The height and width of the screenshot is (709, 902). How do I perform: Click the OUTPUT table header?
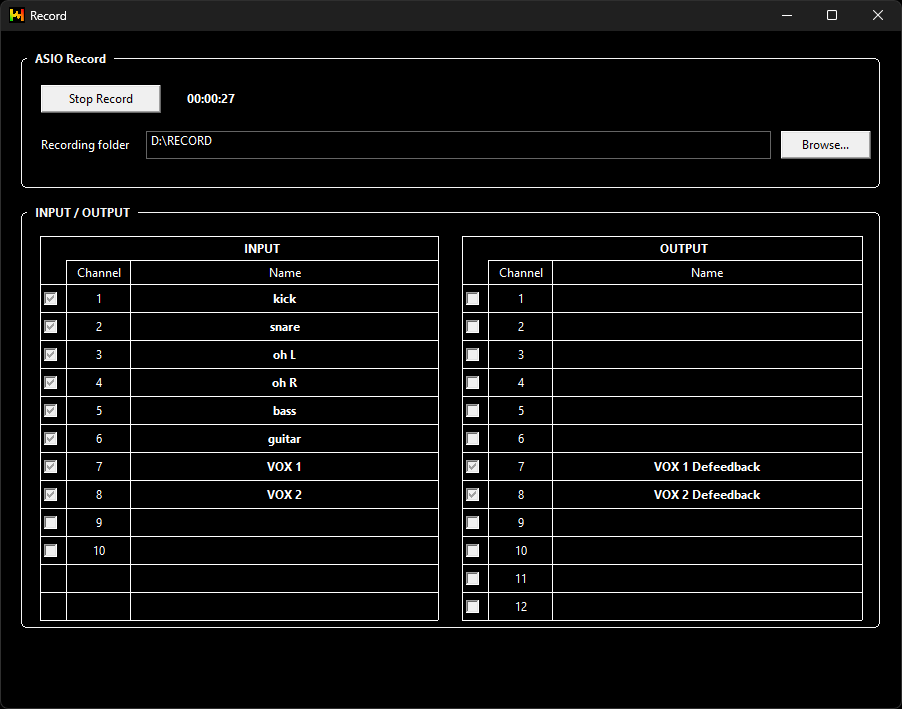(683, 249)
